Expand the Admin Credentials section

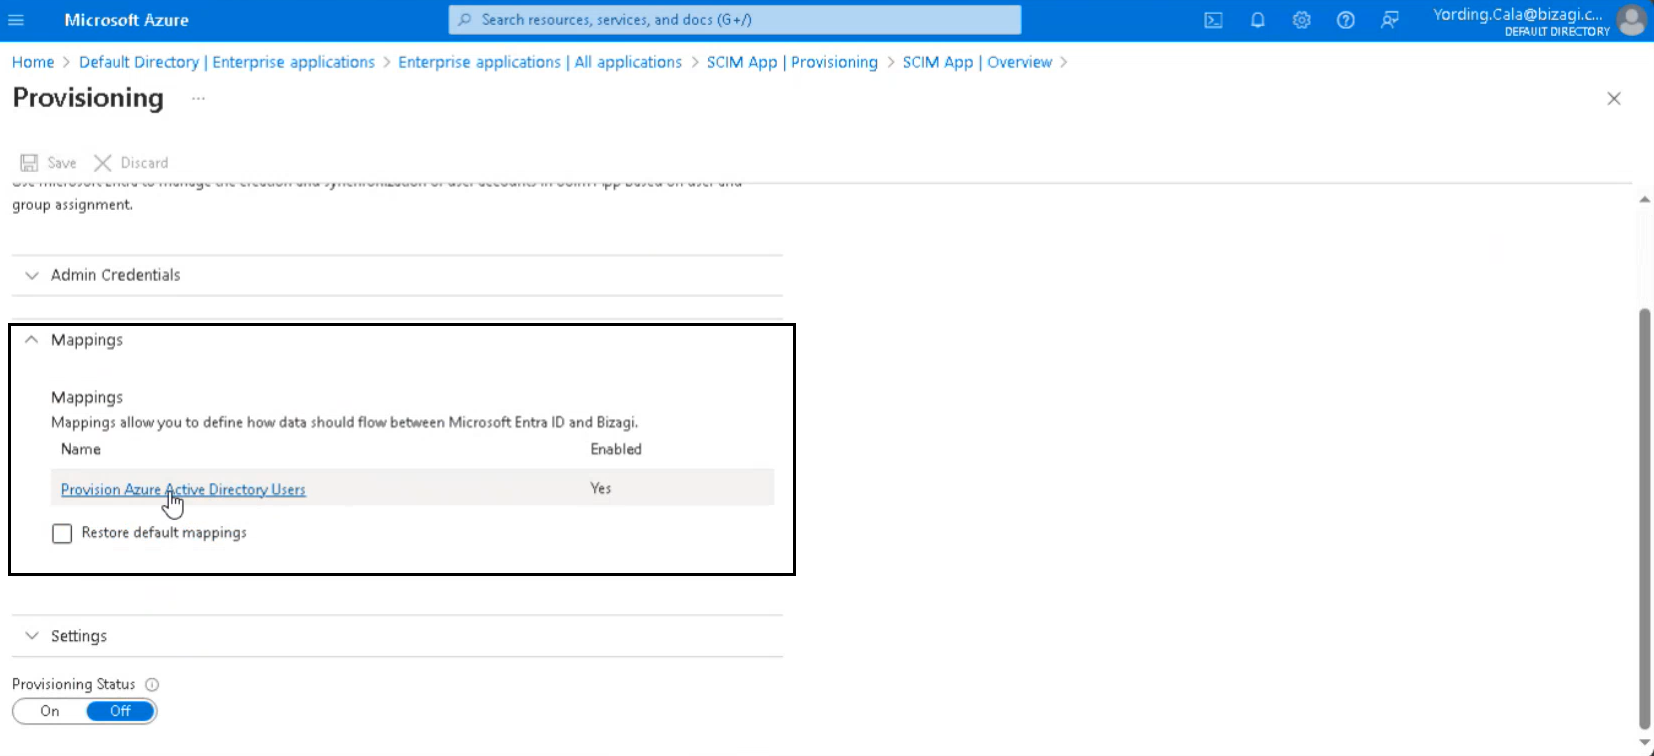coord(397,275)
